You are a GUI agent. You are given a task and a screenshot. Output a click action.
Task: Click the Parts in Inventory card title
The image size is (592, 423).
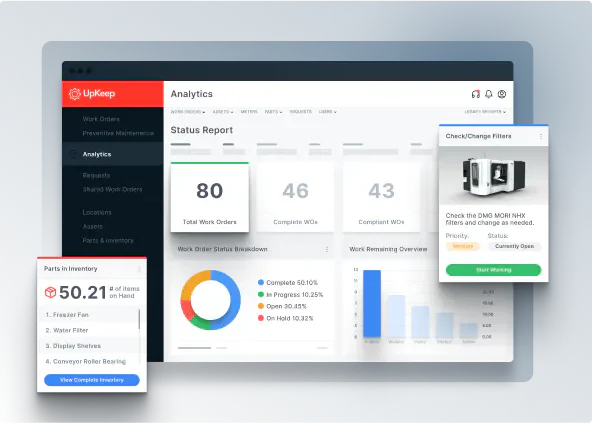coord(71,269)
